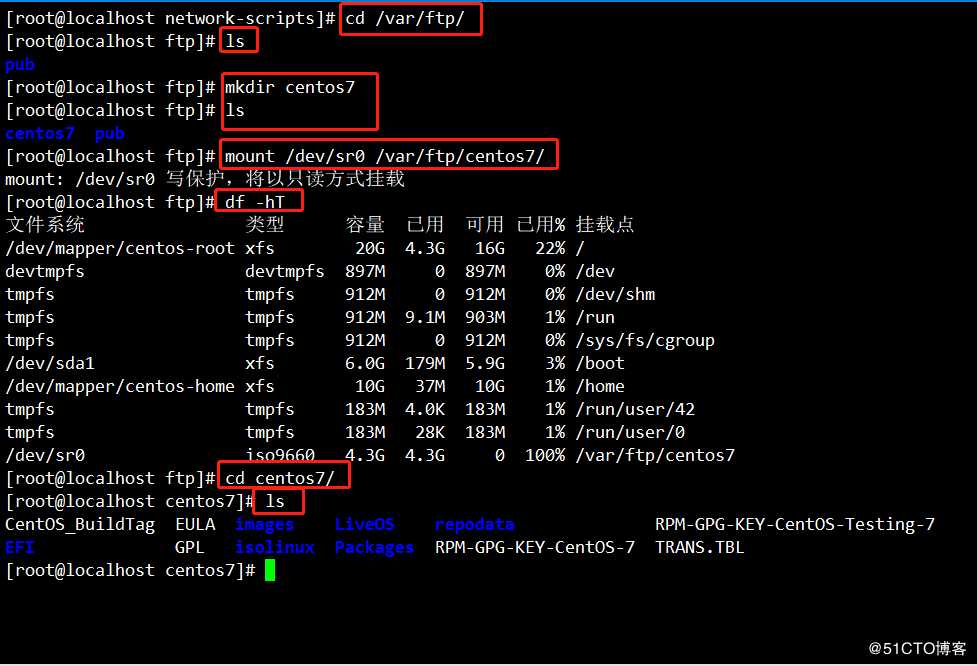
Task: Select the blue 'images' directory name
Action: pos(265,525)
